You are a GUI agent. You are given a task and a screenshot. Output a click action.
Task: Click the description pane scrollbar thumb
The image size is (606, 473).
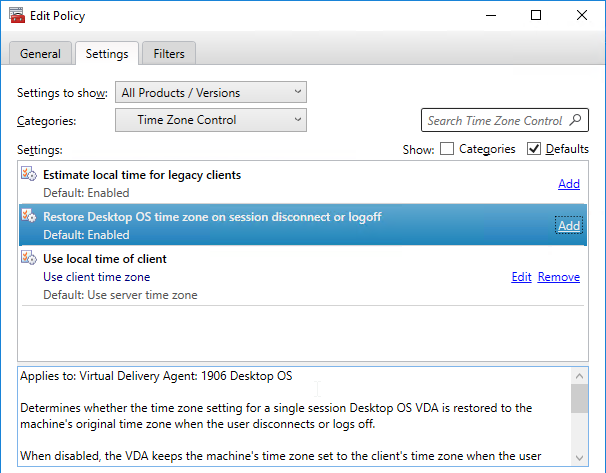pos(579,398)
